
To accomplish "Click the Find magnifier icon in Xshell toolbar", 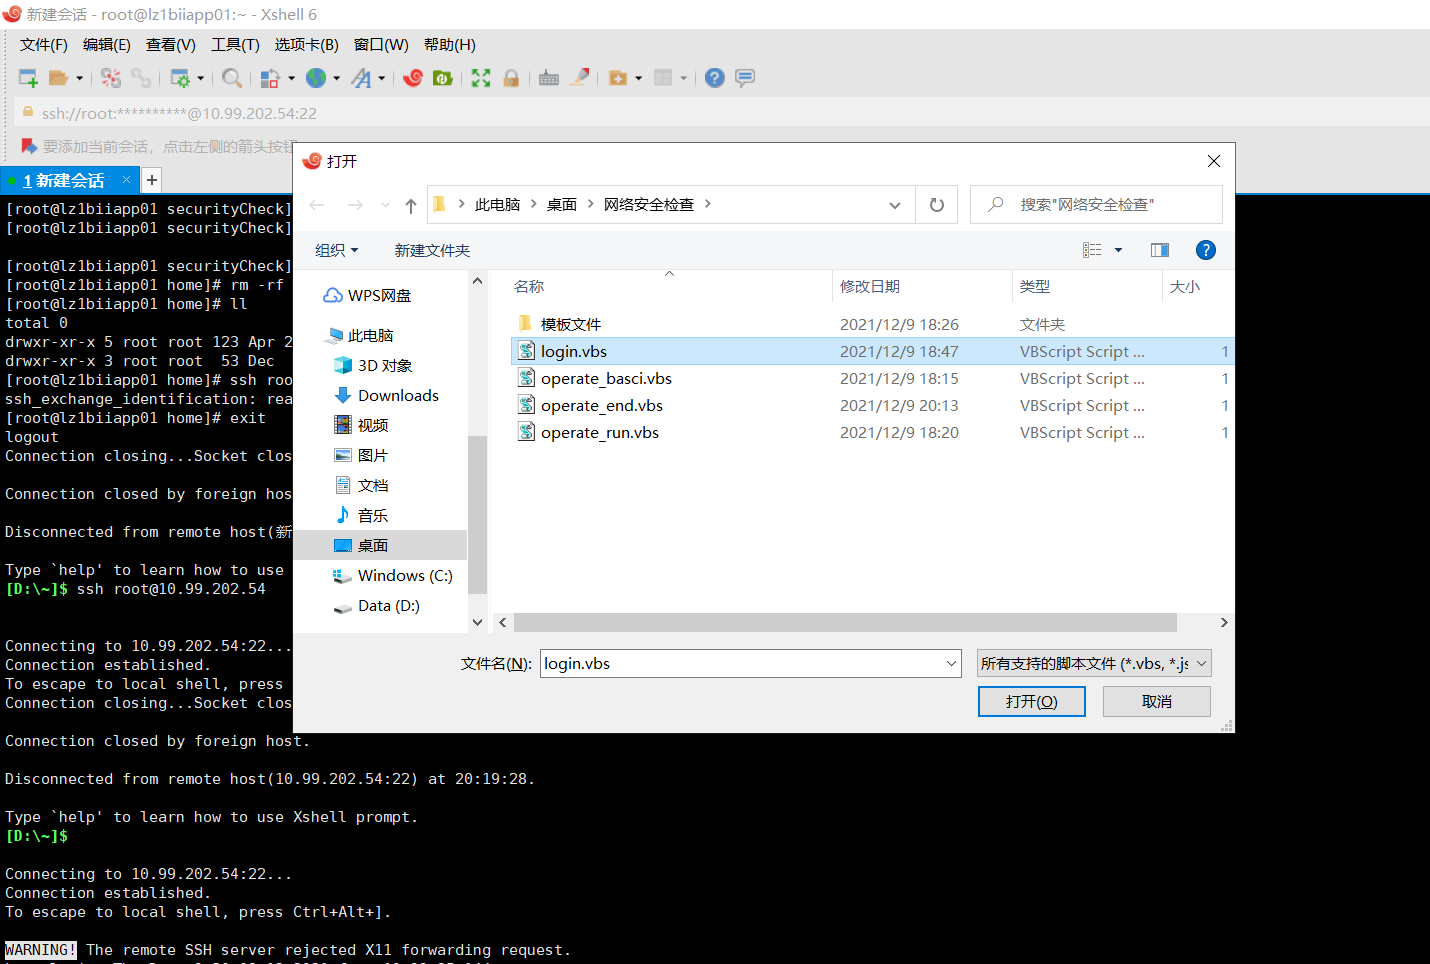I will (232, 78).
